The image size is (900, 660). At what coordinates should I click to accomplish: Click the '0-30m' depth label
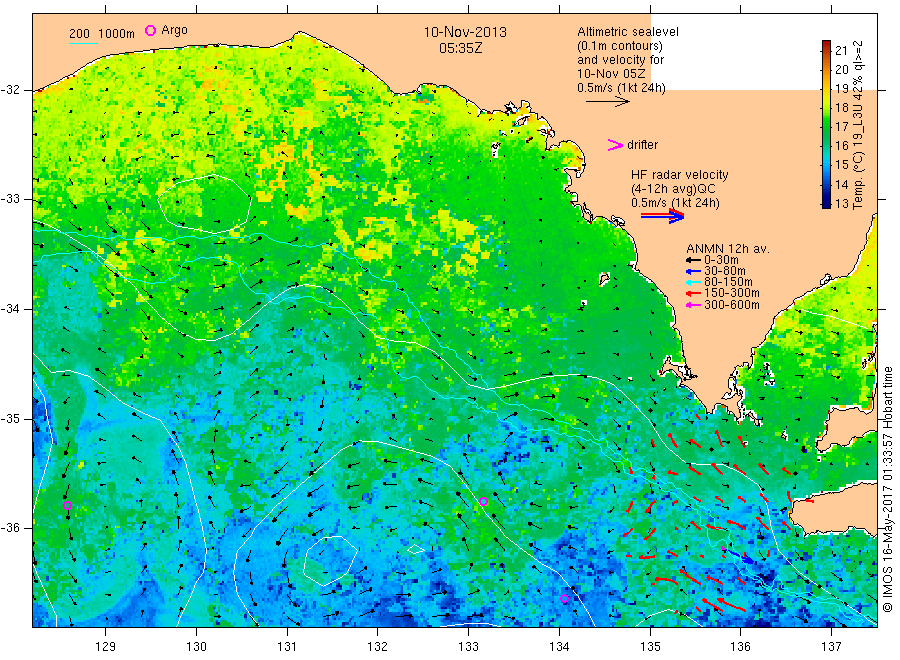721,260
